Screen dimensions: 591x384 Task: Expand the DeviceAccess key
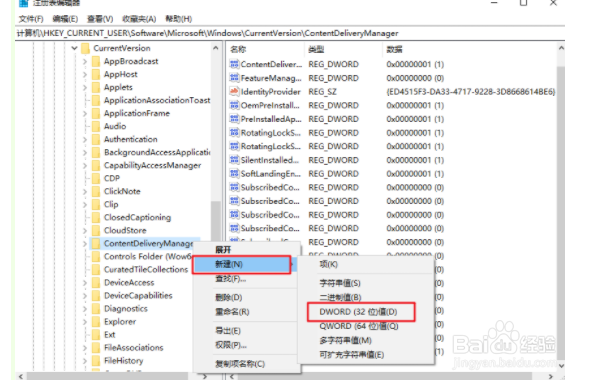tap(85, 283)
